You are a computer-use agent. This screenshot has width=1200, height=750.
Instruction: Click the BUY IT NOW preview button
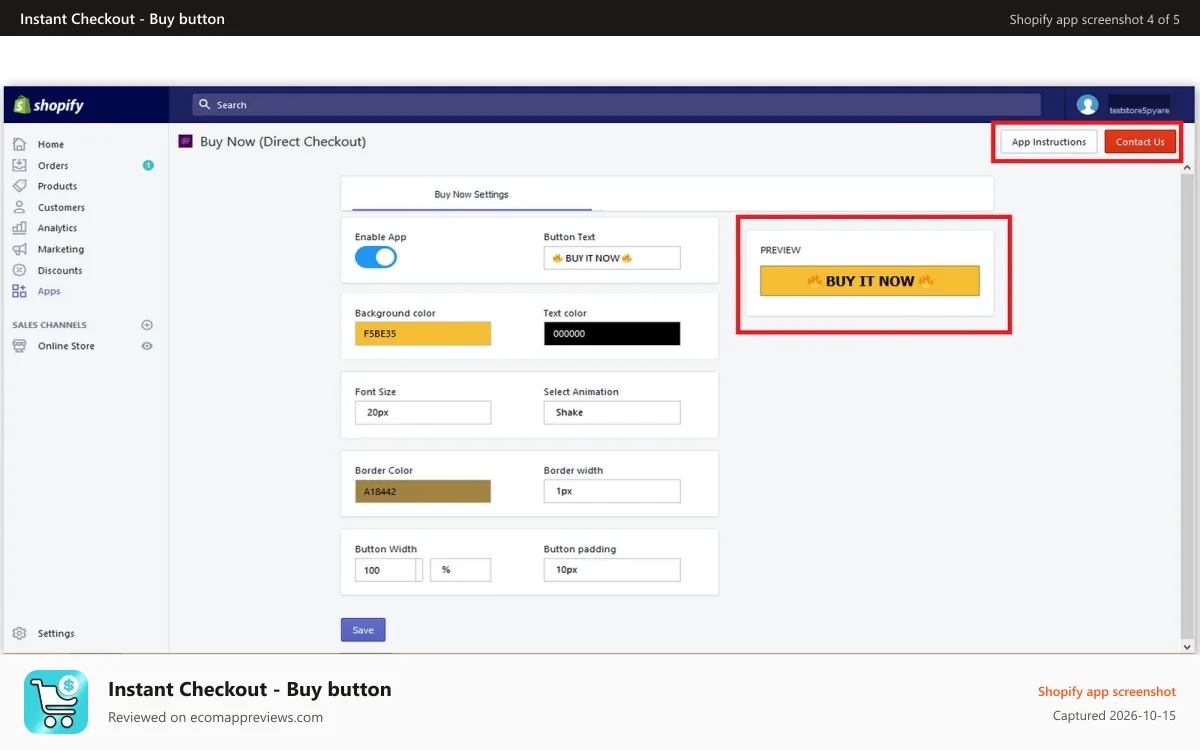coord(870,281)
